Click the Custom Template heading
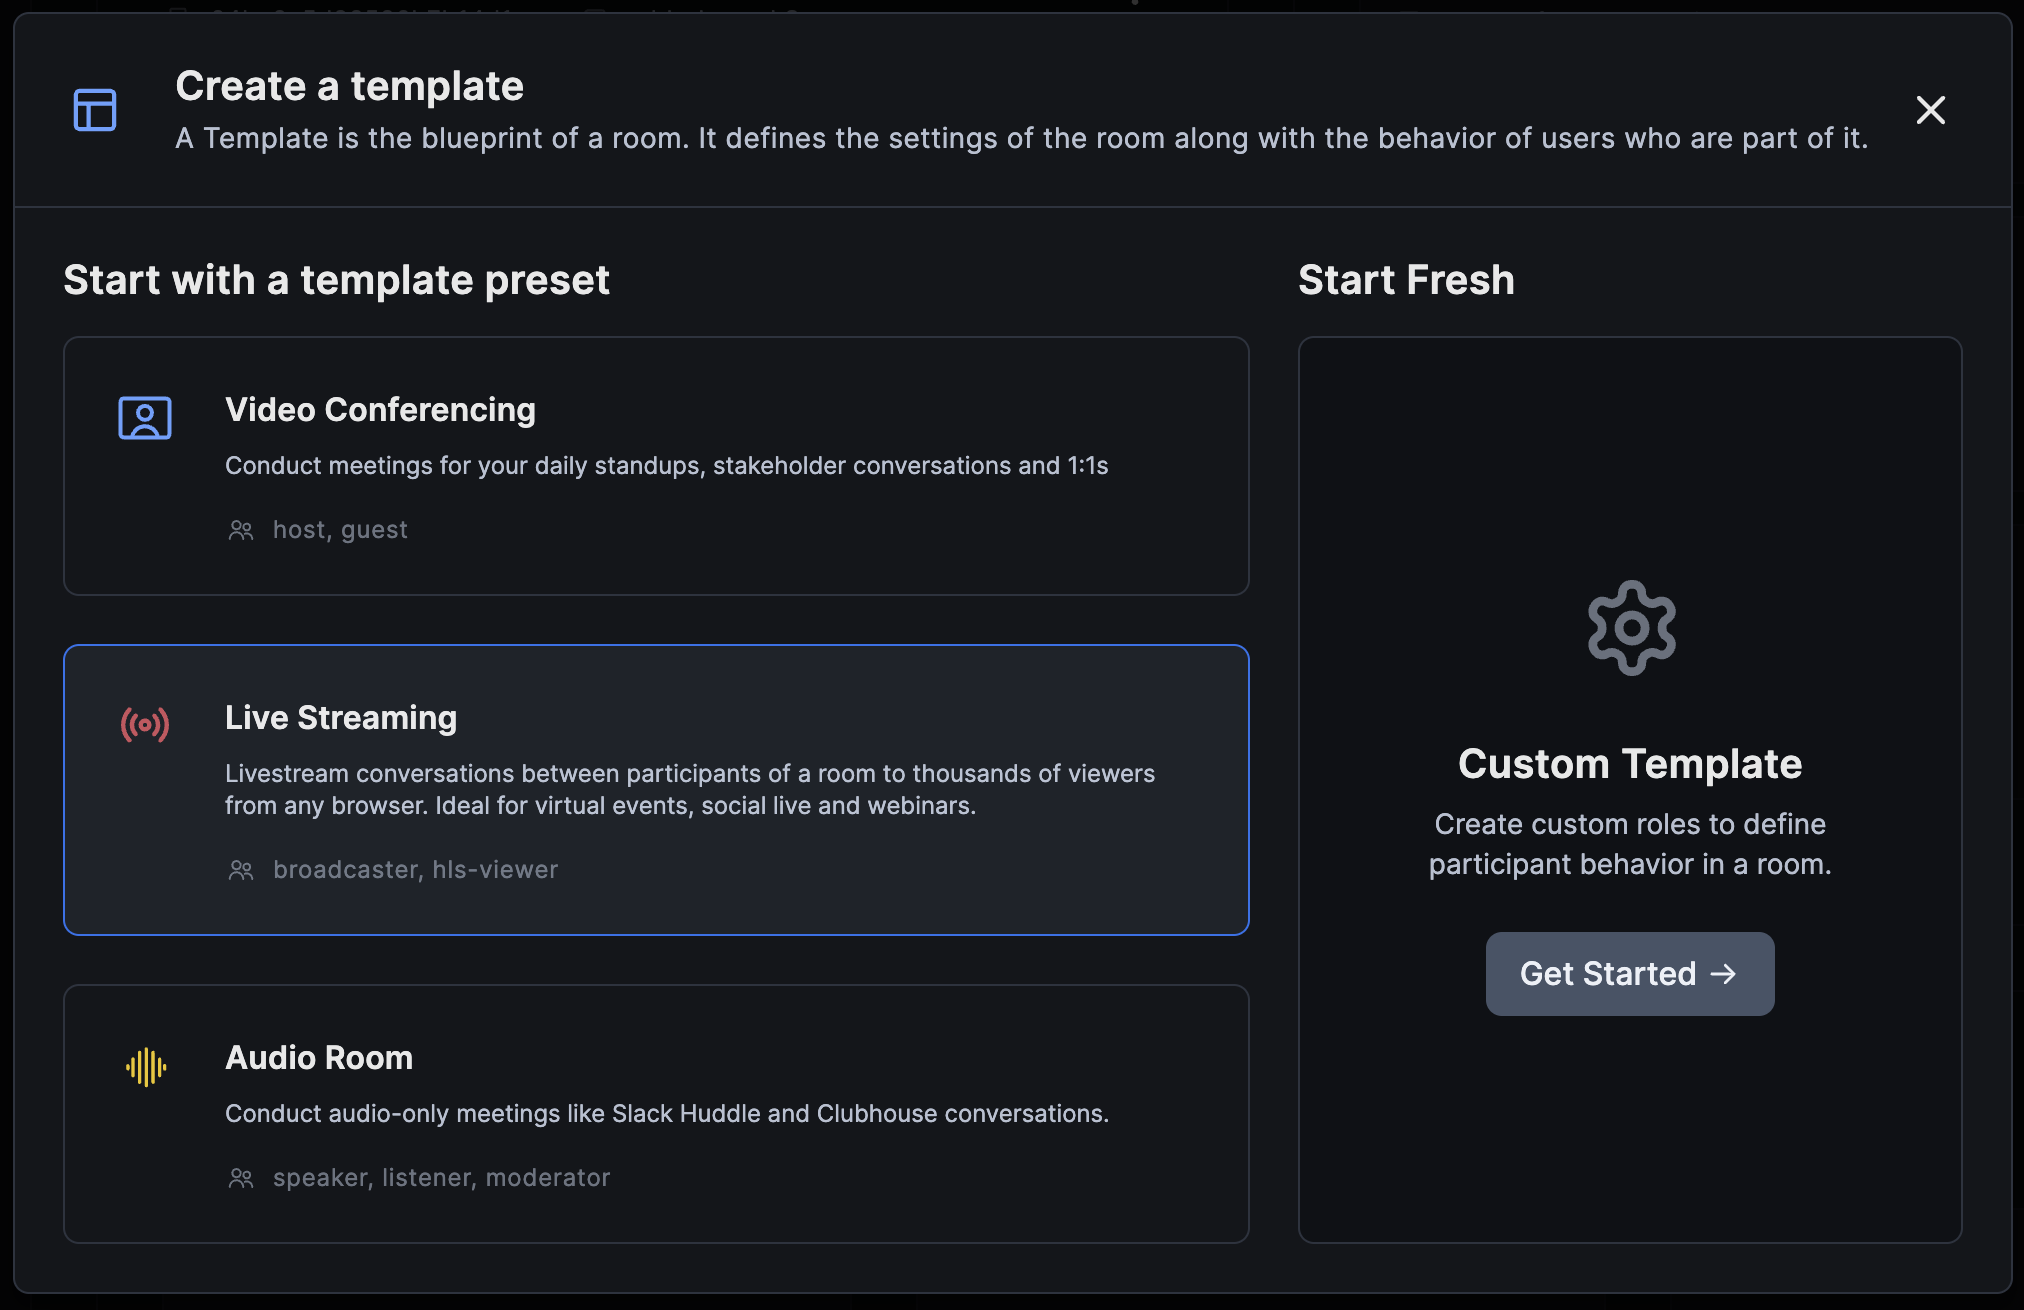The height and width of the screenshot is (1310, 2024). tap(1630, 764)
